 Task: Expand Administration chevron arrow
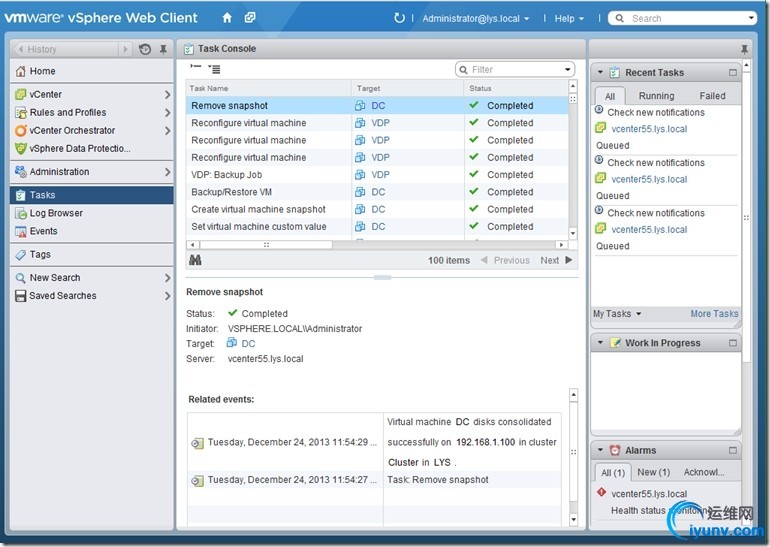tap(167, 172)
